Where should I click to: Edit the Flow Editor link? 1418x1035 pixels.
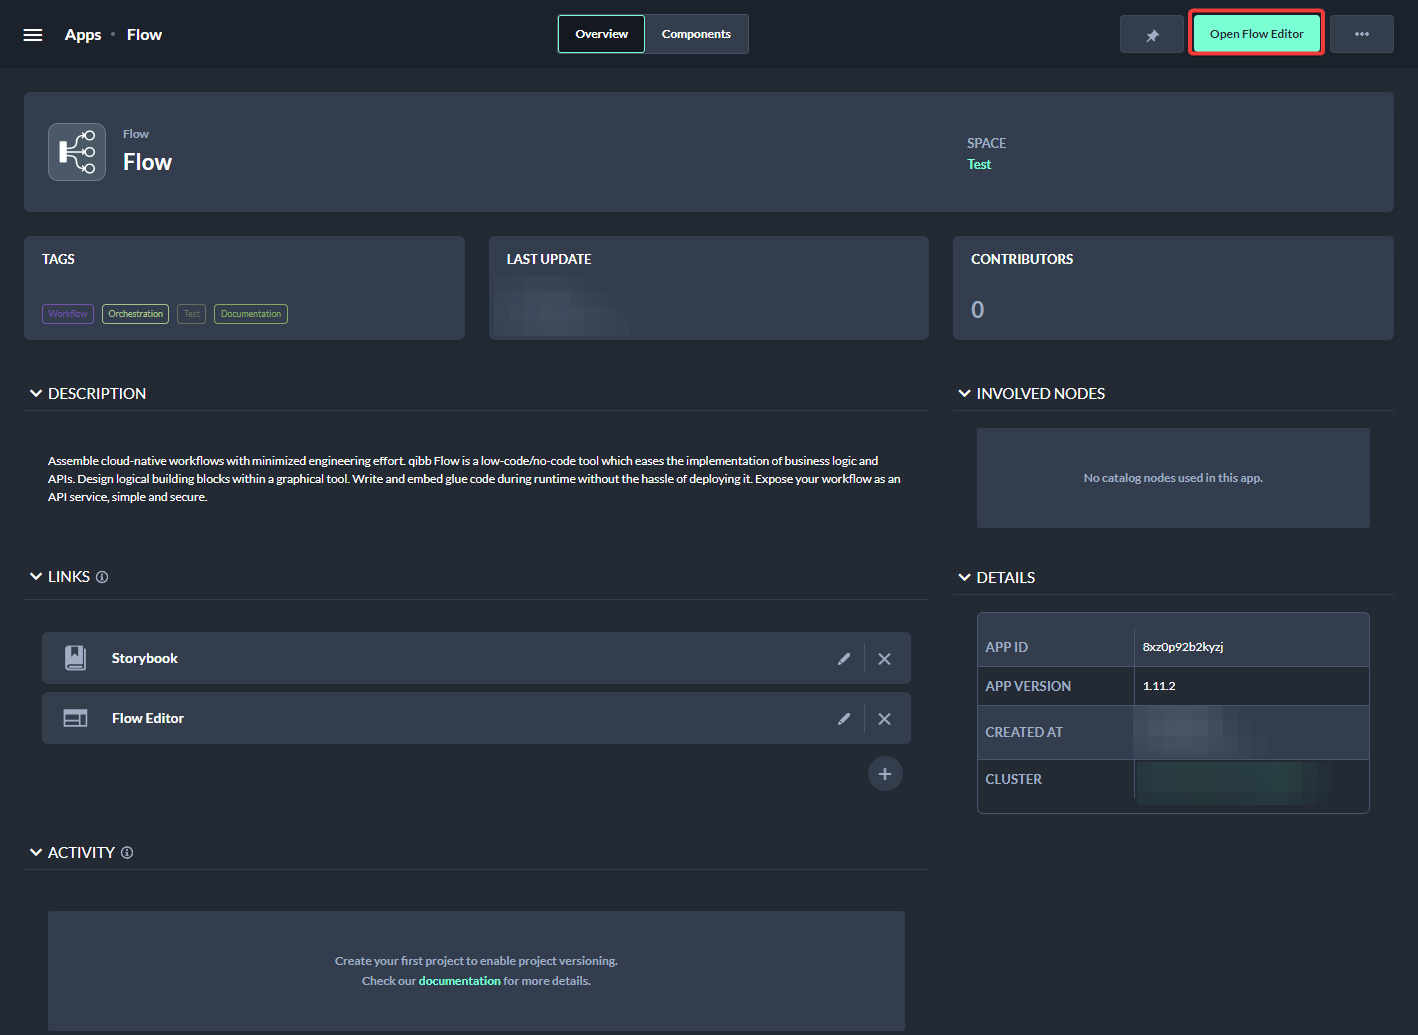pos(844,719)
